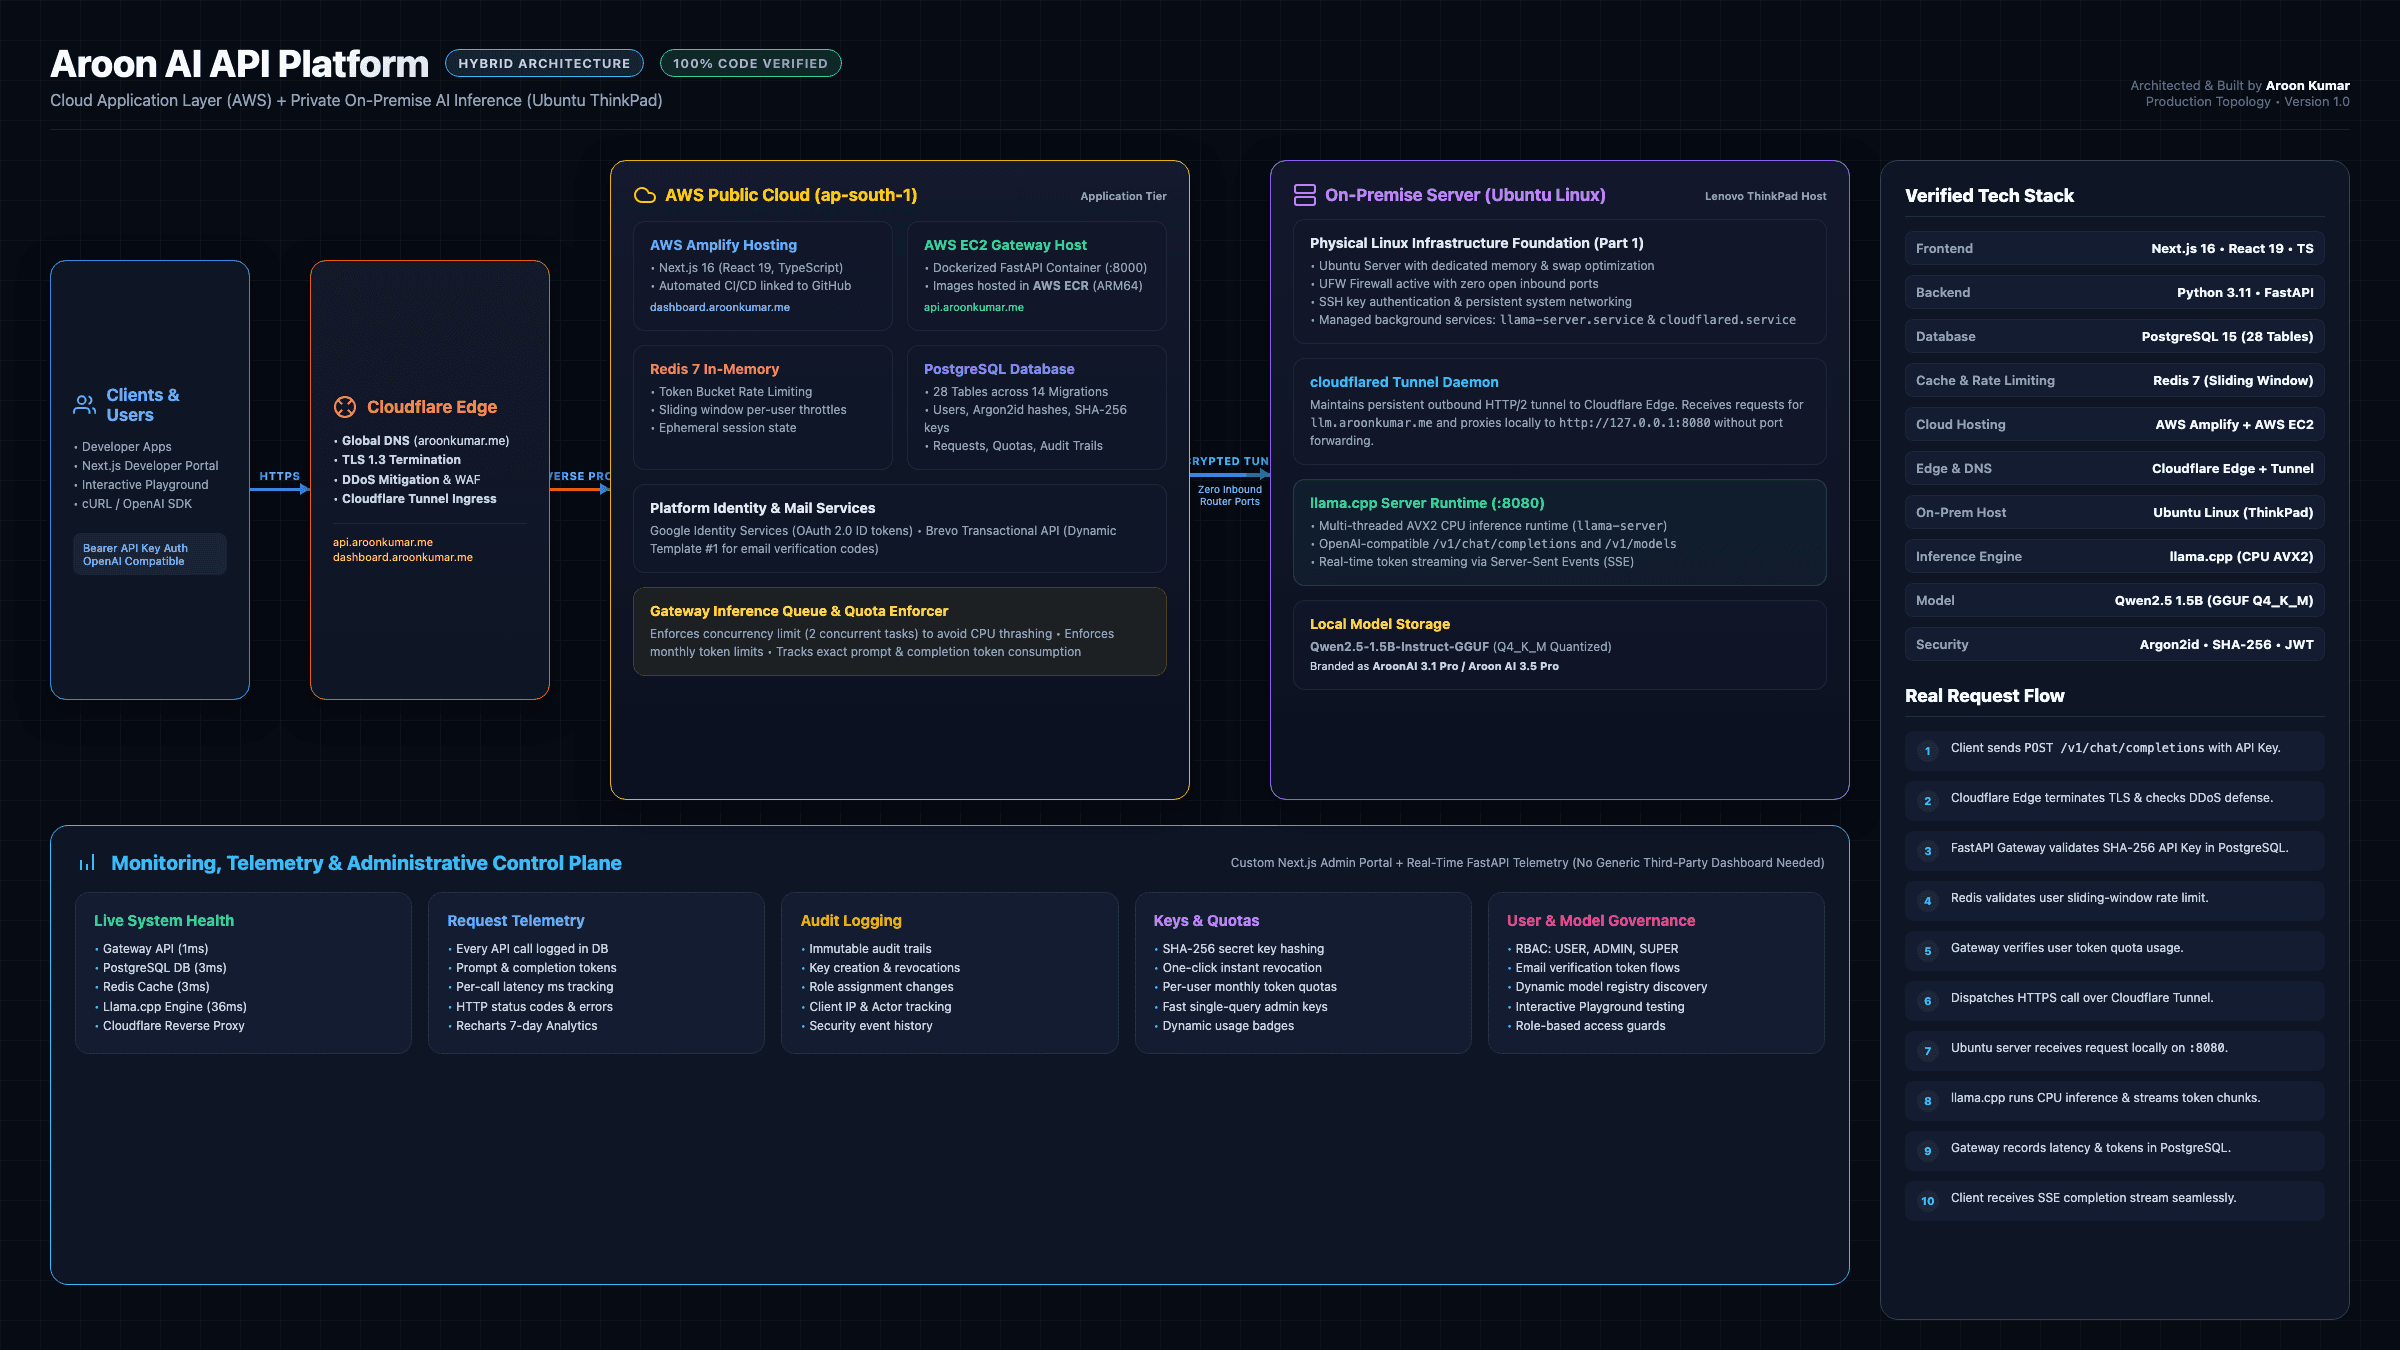The image size is (2400, 1350).
Task: Click the On-Premise Server rack icon
Action: click(1305, 195)
